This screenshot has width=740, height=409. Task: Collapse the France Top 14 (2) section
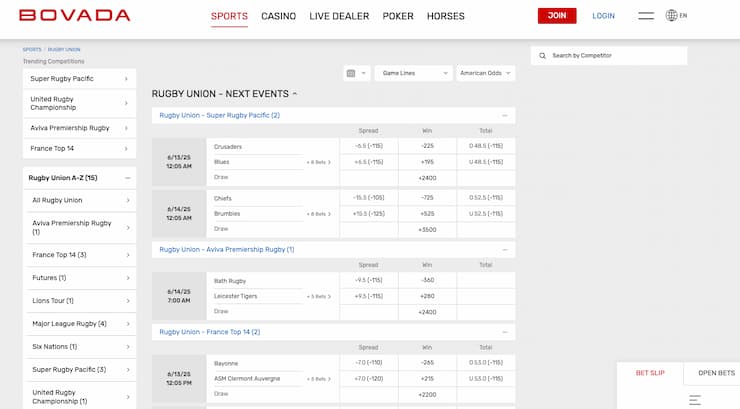click(x=505, y=332)
